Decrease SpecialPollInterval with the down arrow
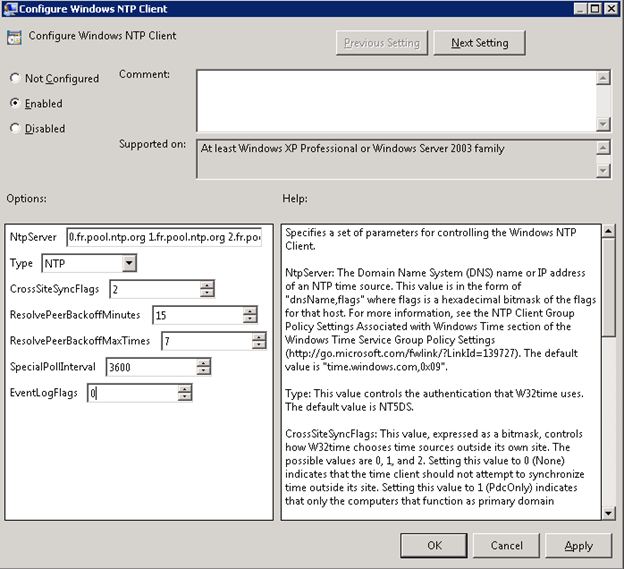The height and width of the screenshot is (569, 624). [x=203, y=371]
